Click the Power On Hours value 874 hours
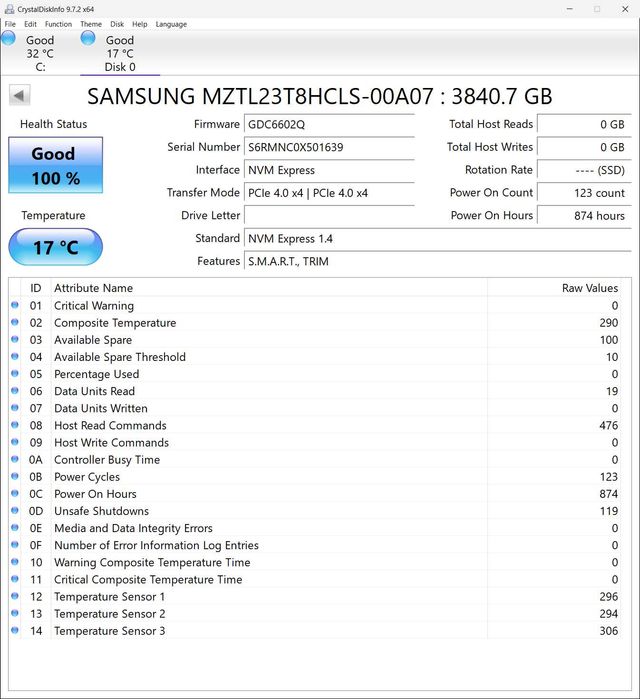The image size is (640, 699). [584, 216]
